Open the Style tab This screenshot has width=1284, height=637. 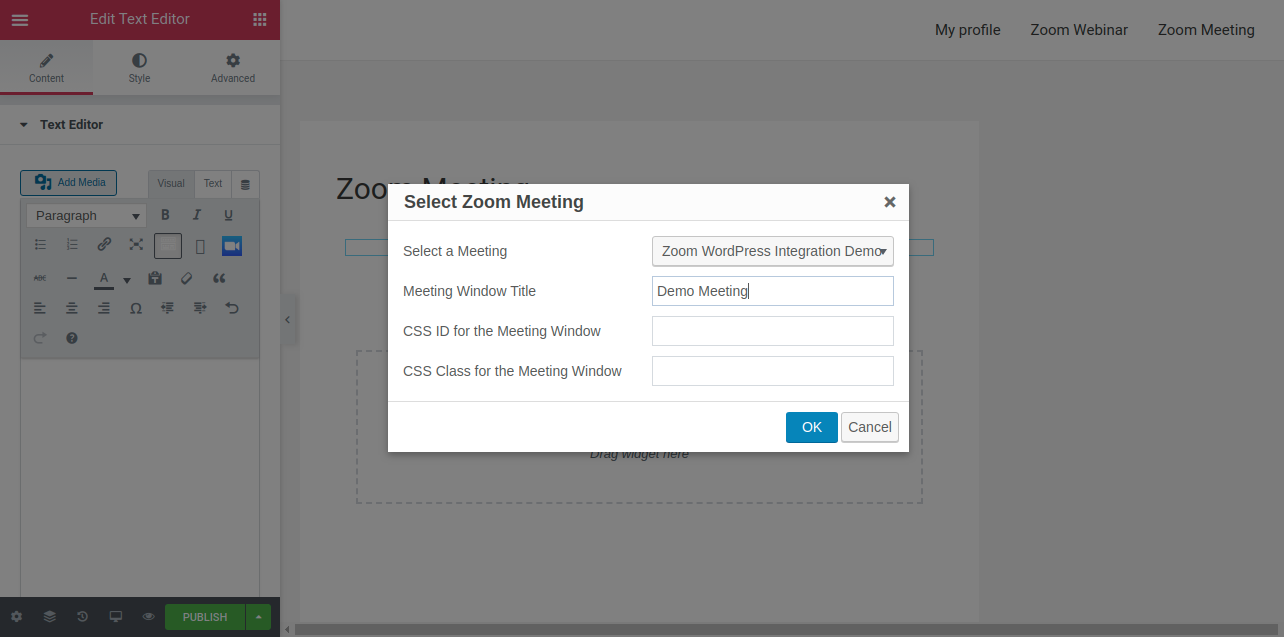pos(139,68)
